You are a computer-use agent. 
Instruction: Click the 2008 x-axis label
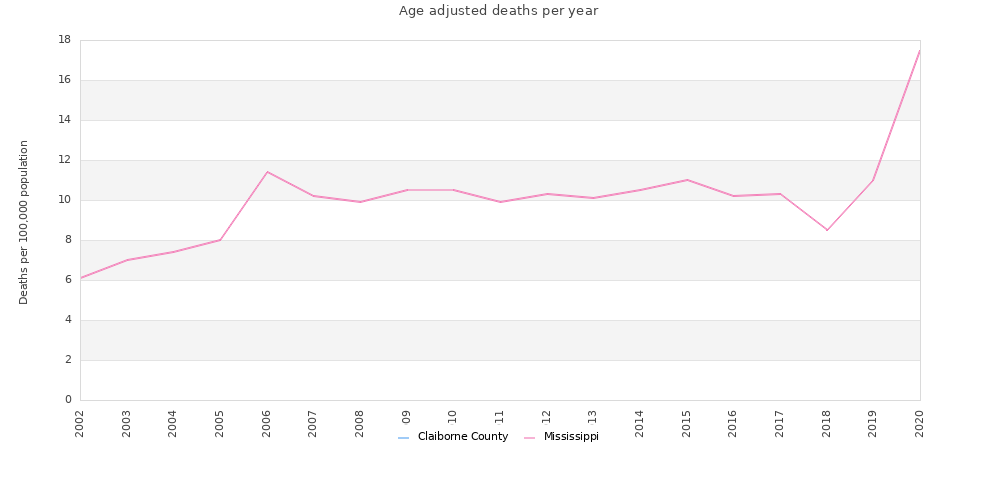coord(360,423)
